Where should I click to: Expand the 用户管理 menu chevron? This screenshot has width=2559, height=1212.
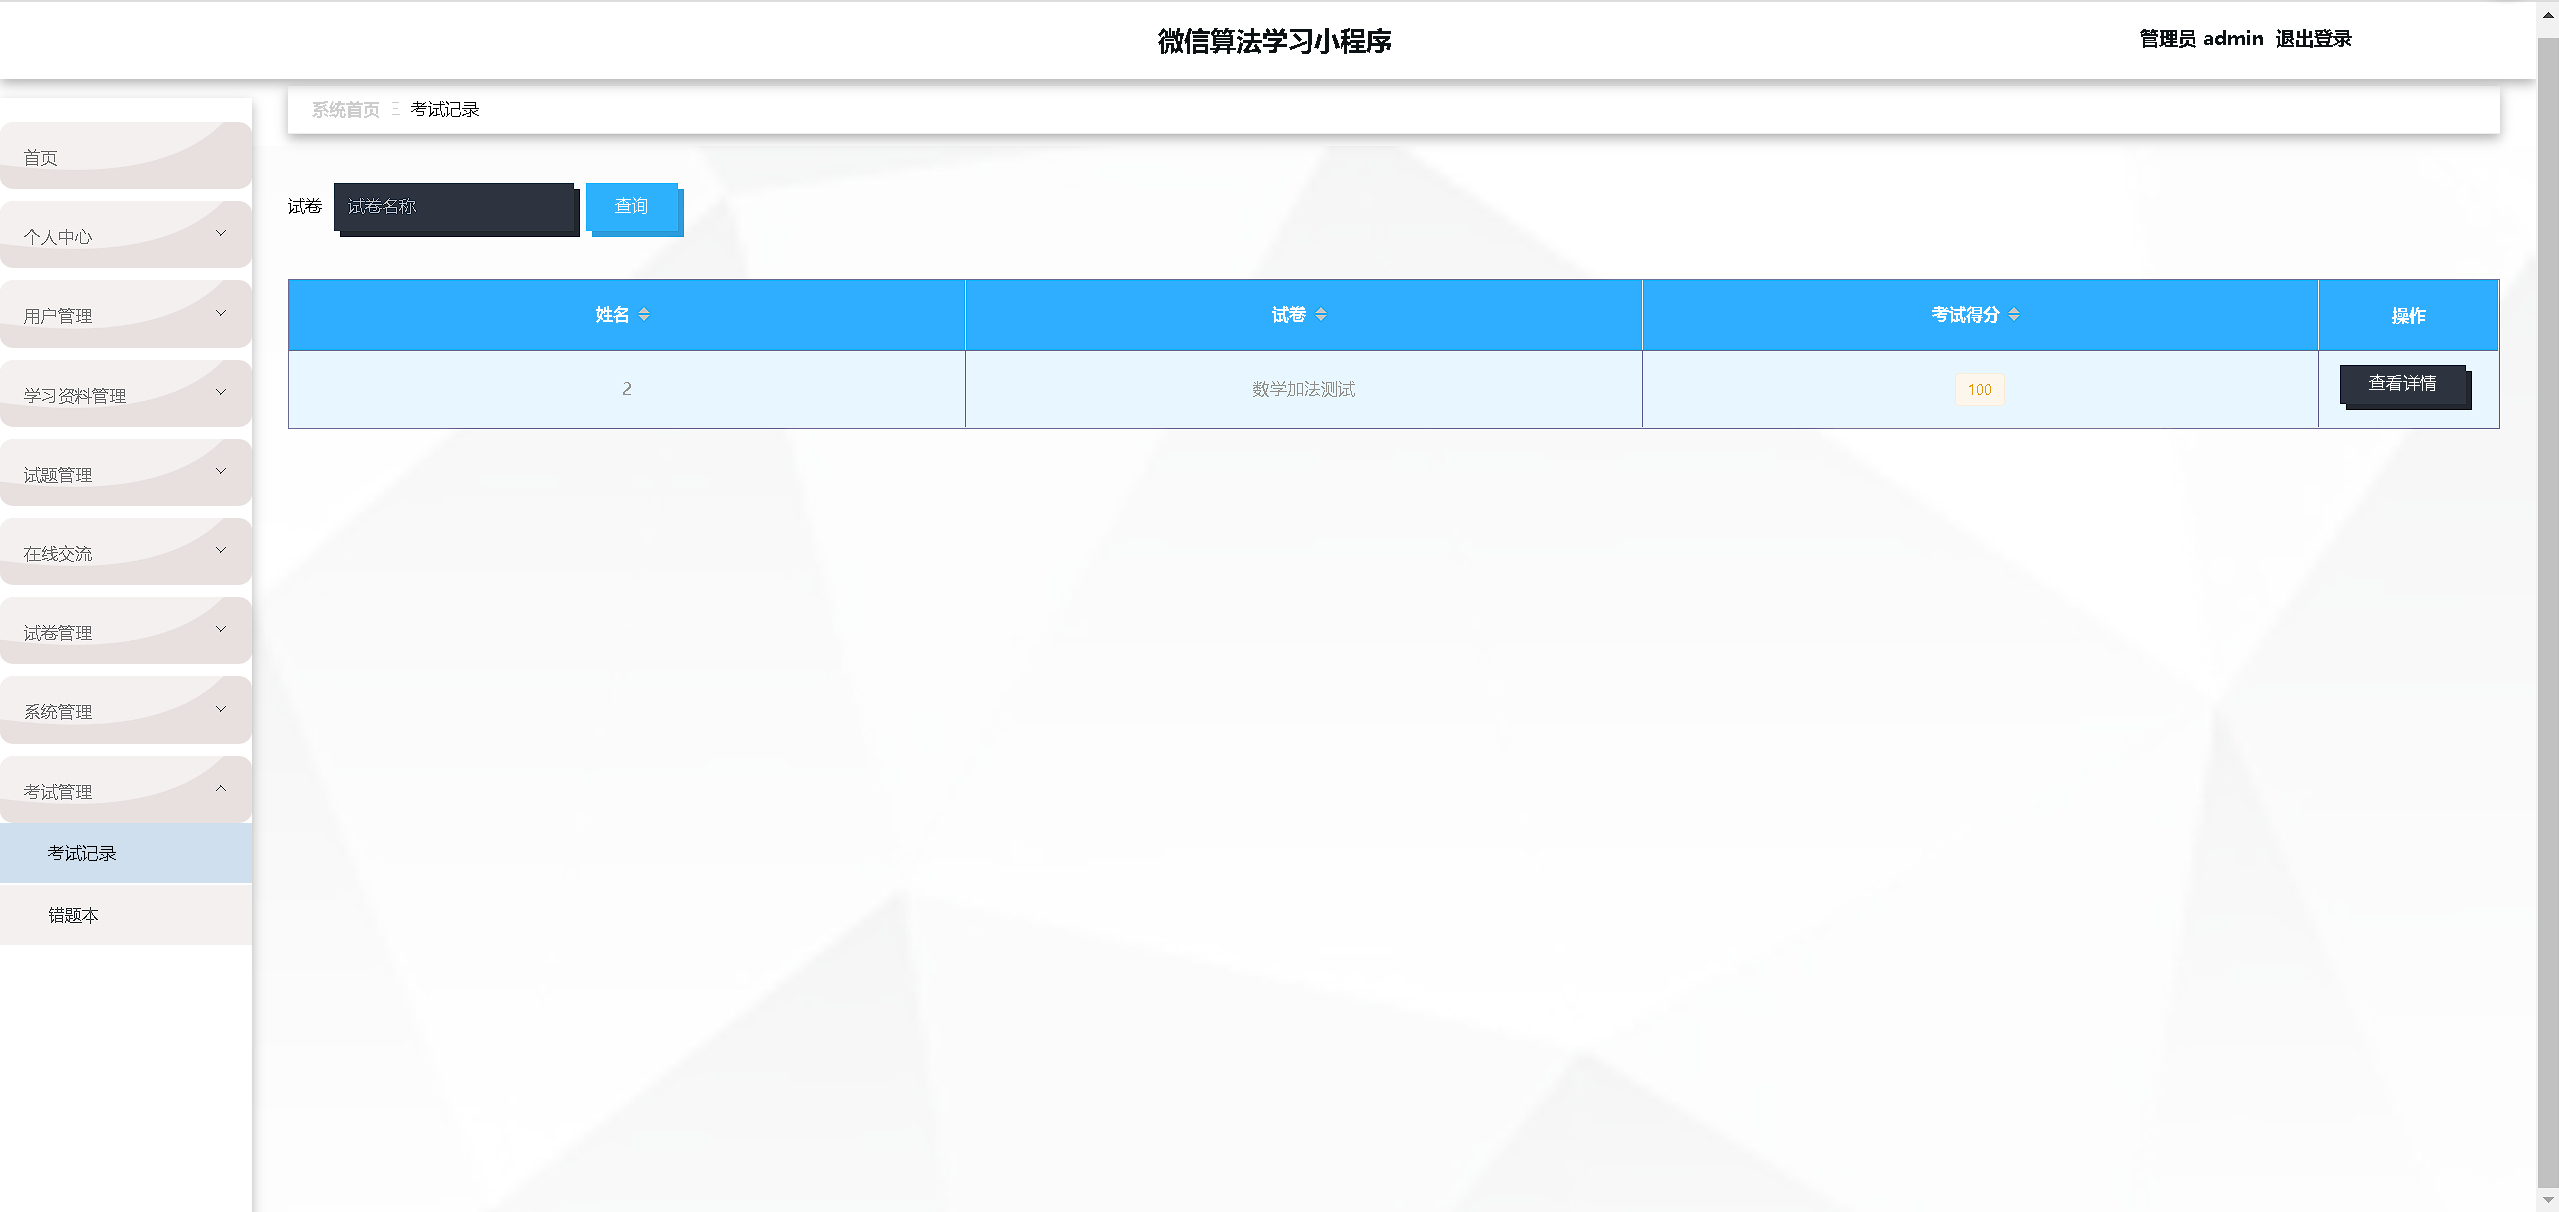click(221, 313)
